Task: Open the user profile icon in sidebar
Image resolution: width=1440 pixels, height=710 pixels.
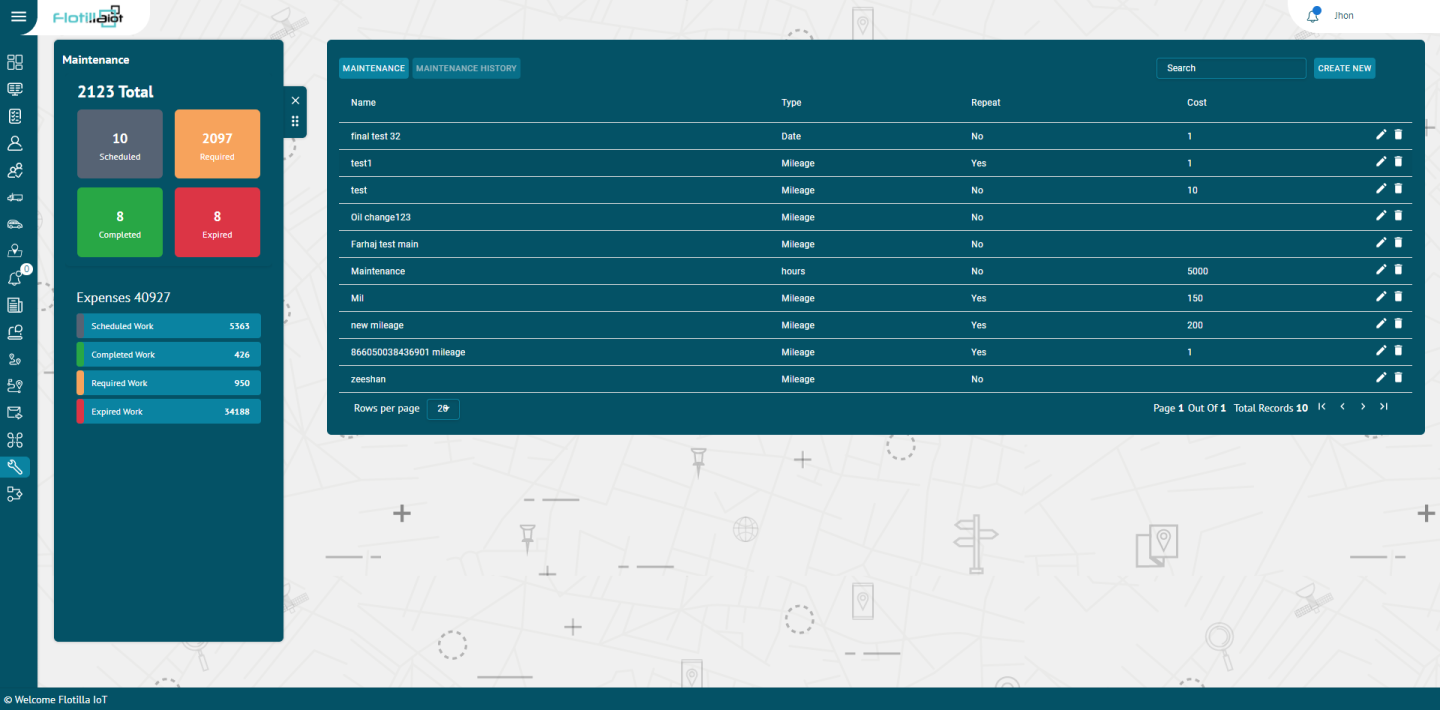Action: 15,143
